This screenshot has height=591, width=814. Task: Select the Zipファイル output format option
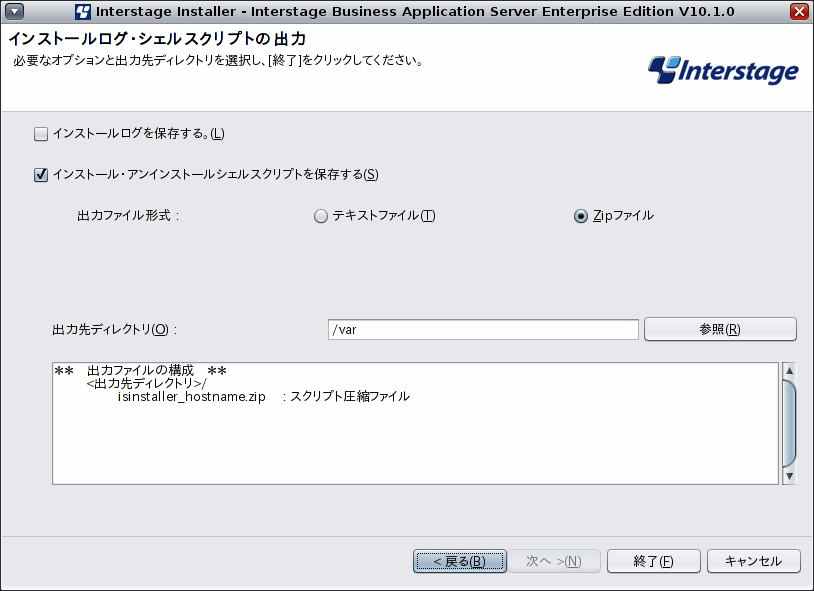click(580, 216)
